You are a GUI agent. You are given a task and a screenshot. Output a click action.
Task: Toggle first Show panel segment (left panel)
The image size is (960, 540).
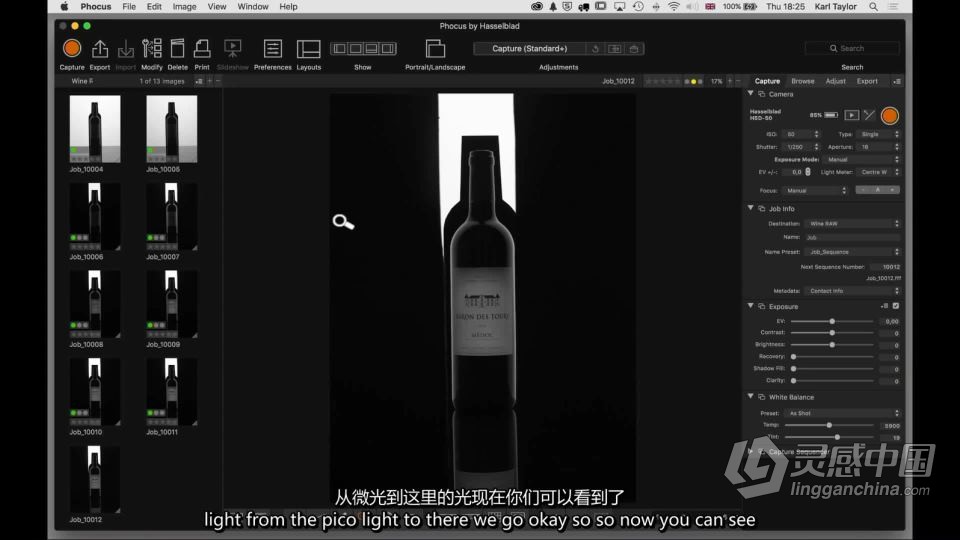tap(340, 48)
